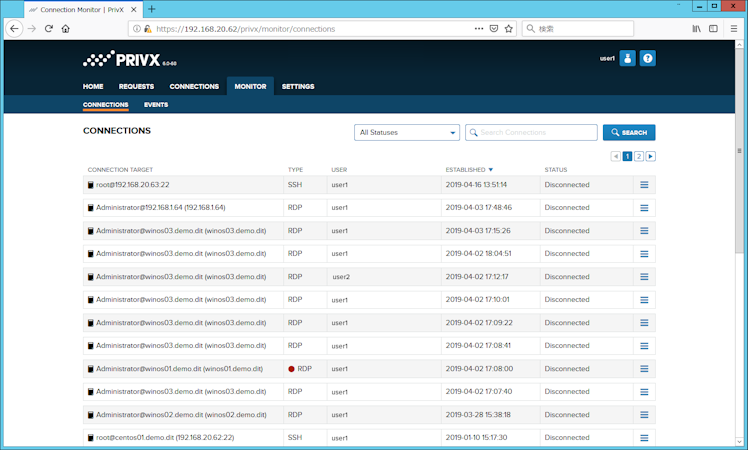This screenshot has height=450, width=748.
Task: Click the blue SEARCH button
Action: coord(629,133)
